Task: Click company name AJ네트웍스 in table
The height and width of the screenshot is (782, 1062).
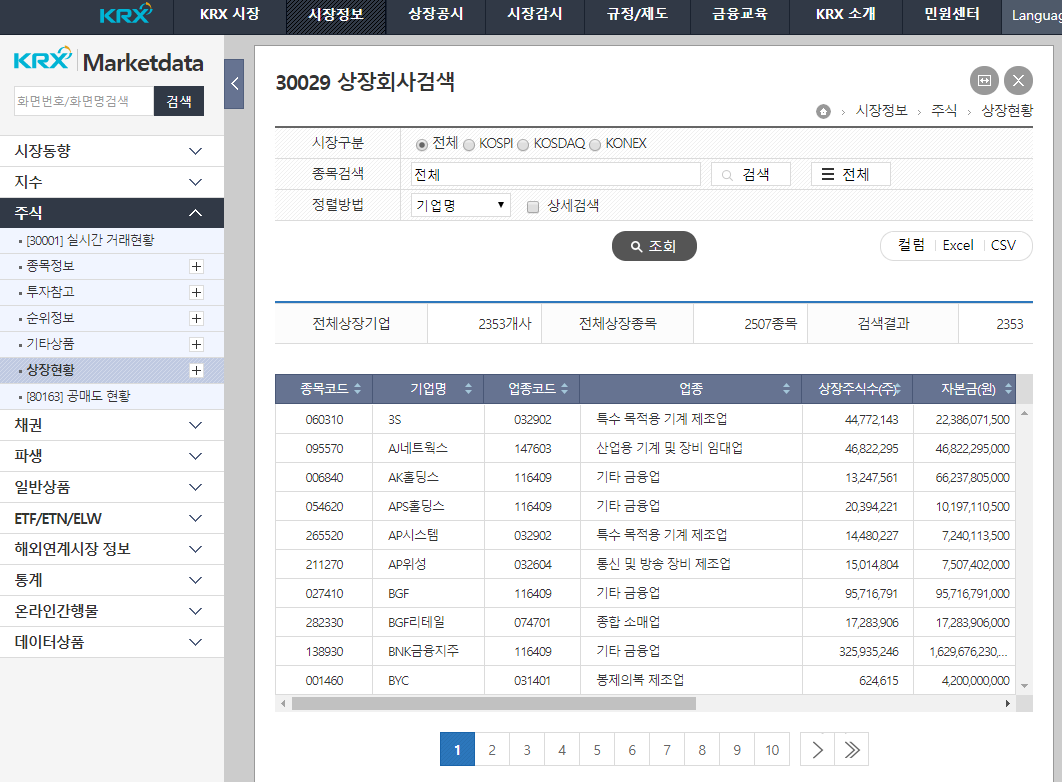Action: [x=417, y=448]
